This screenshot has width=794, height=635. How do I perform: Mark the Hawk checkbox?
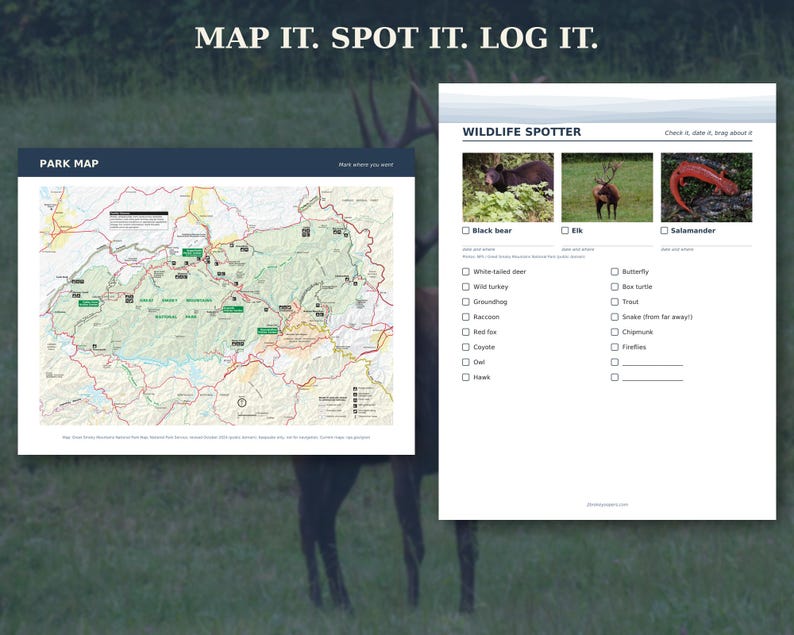coord(466,377)
